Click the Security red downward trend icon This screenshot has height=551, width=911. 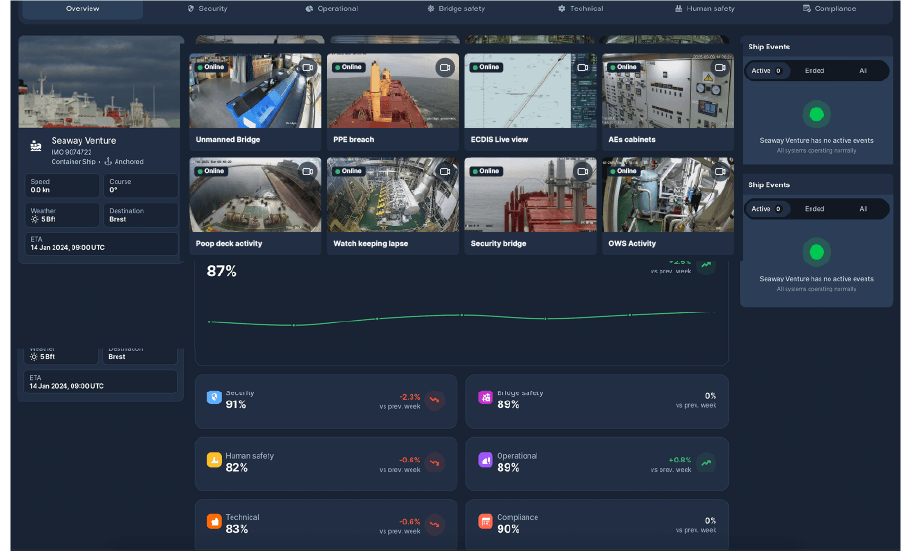(x=434, y=400)
